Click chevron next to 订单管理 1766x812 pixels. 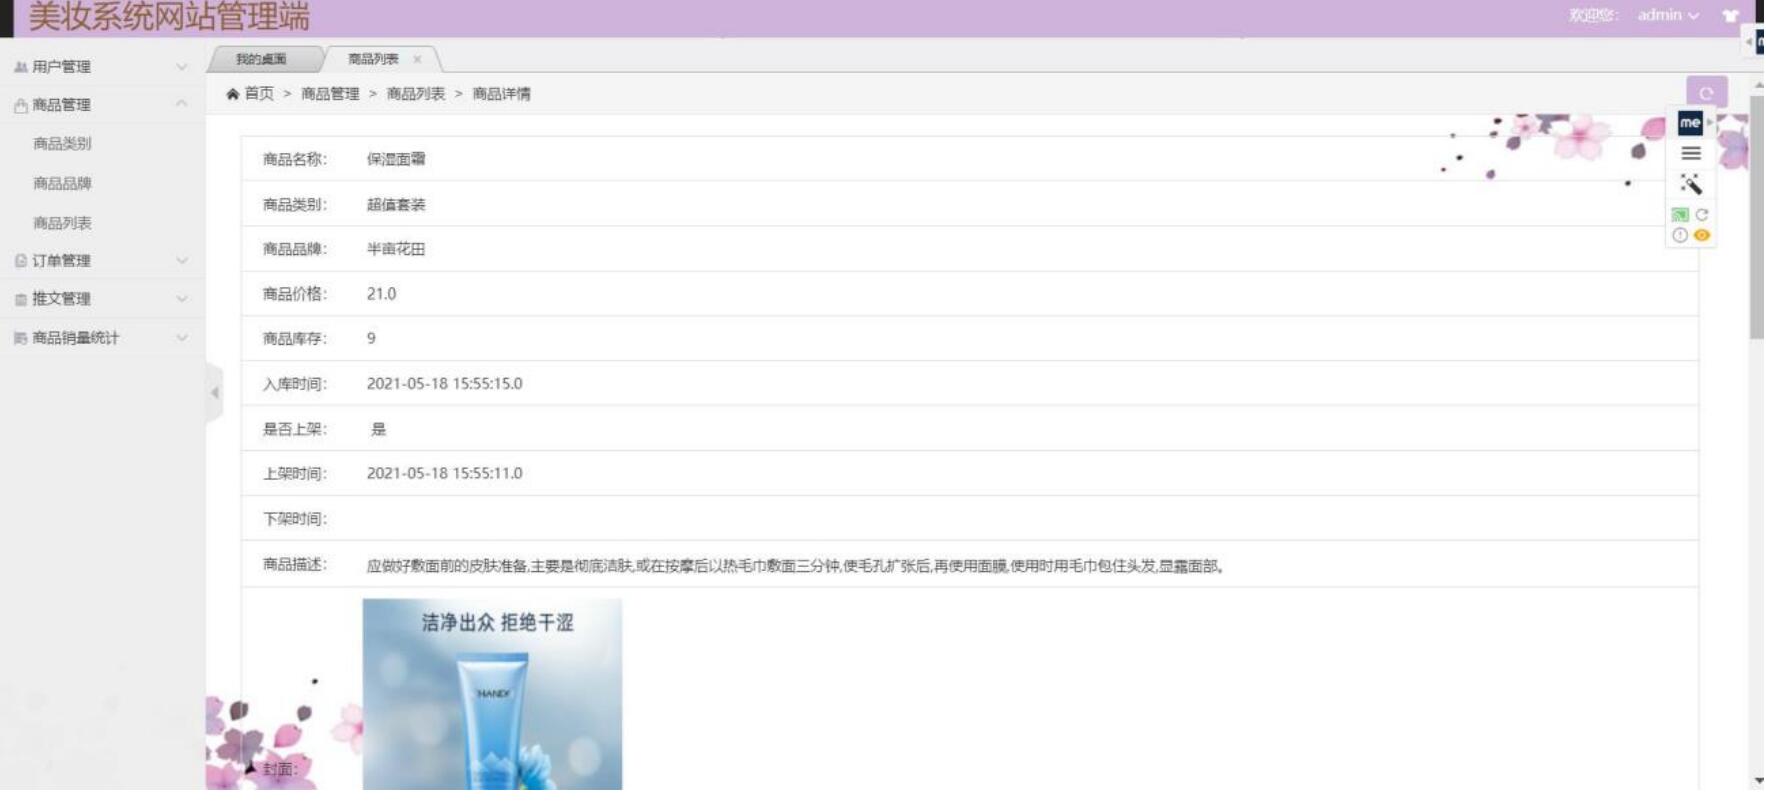(182, 261)
